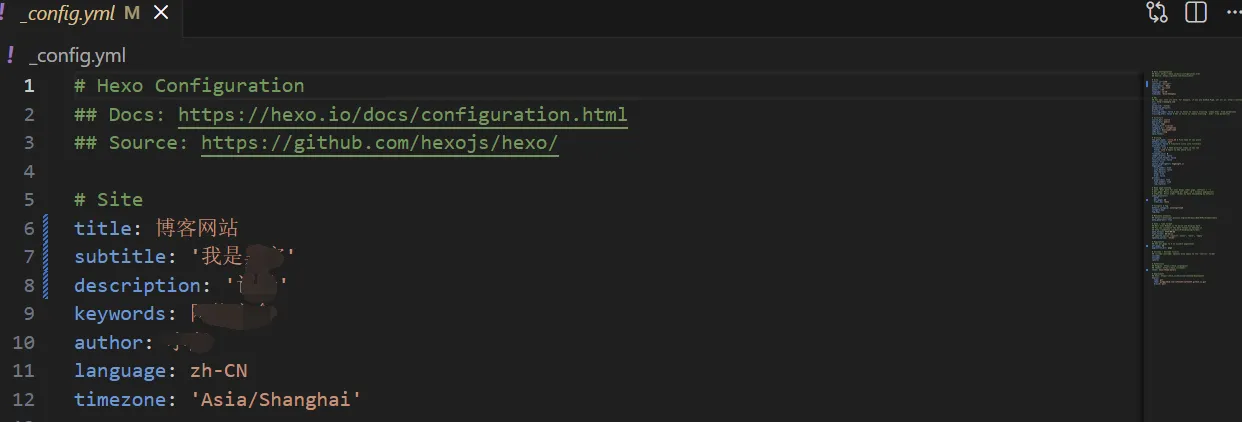
Task: Click the '# Hexo Configuration' comment
Action: coord(189,86)
